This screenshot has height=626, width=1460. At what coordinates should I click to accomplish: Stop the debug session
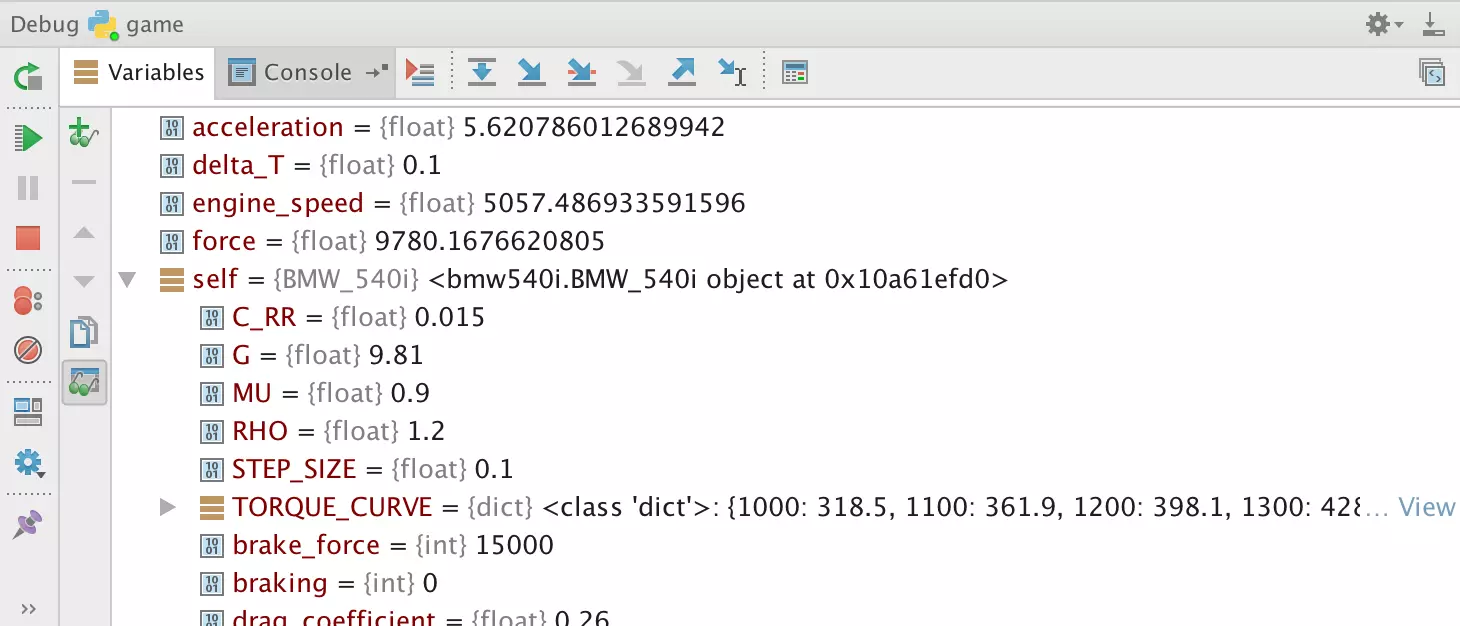(x=28, y=238)
